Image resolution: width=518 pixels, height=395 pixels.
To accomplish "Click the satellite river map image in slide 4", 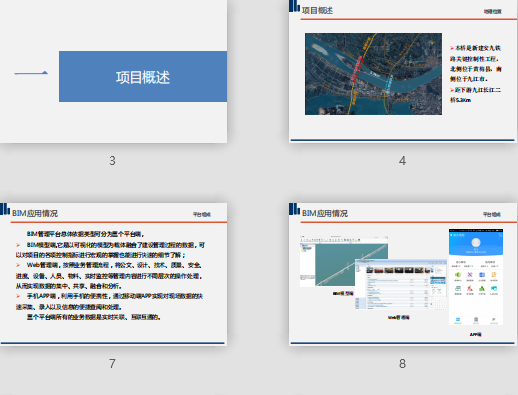I will pos(373,74).
